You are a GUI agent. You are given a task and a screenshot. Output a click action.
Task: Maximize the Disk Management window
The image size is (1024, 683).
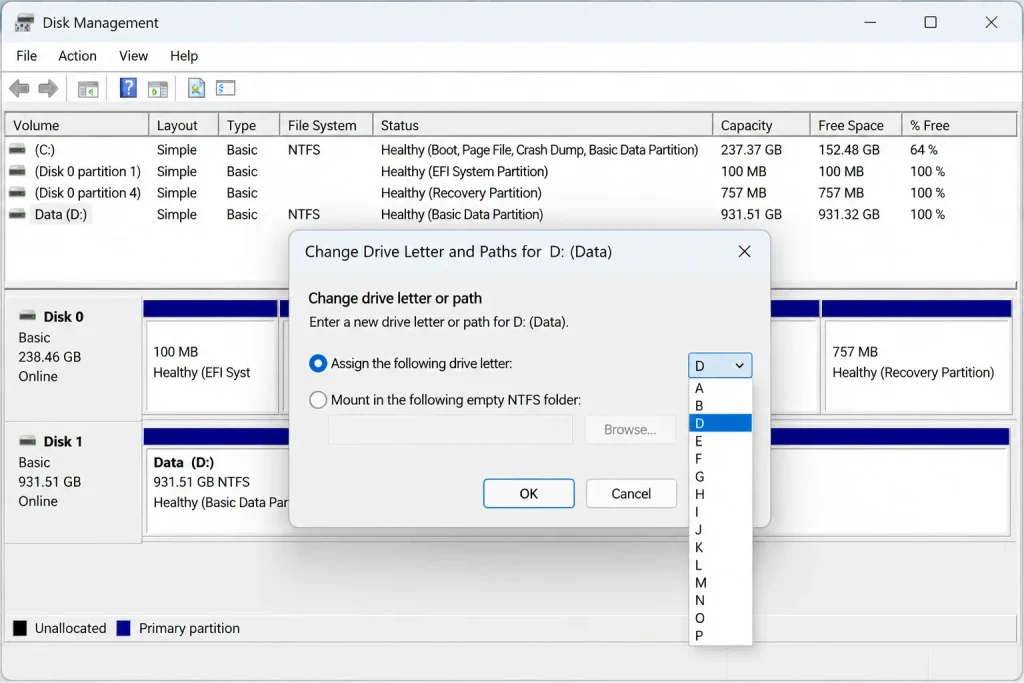[x=931, y=23]
